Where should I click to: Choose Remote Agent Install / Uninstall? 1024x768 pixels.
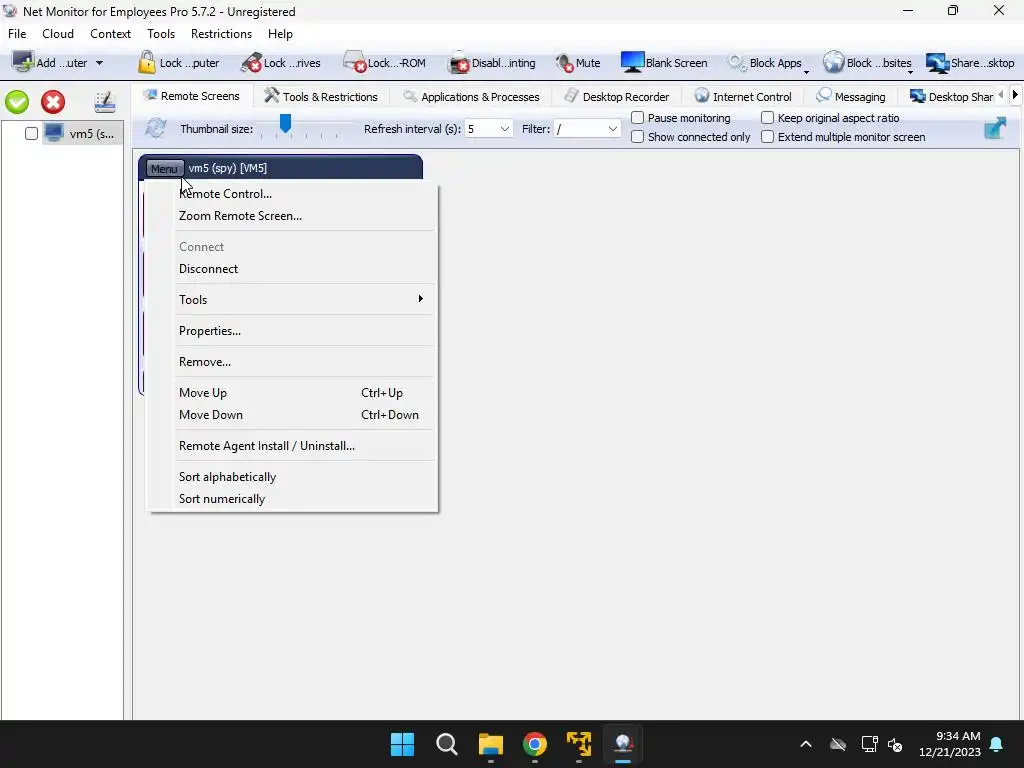pyautogui.click(x=291, y=445)
